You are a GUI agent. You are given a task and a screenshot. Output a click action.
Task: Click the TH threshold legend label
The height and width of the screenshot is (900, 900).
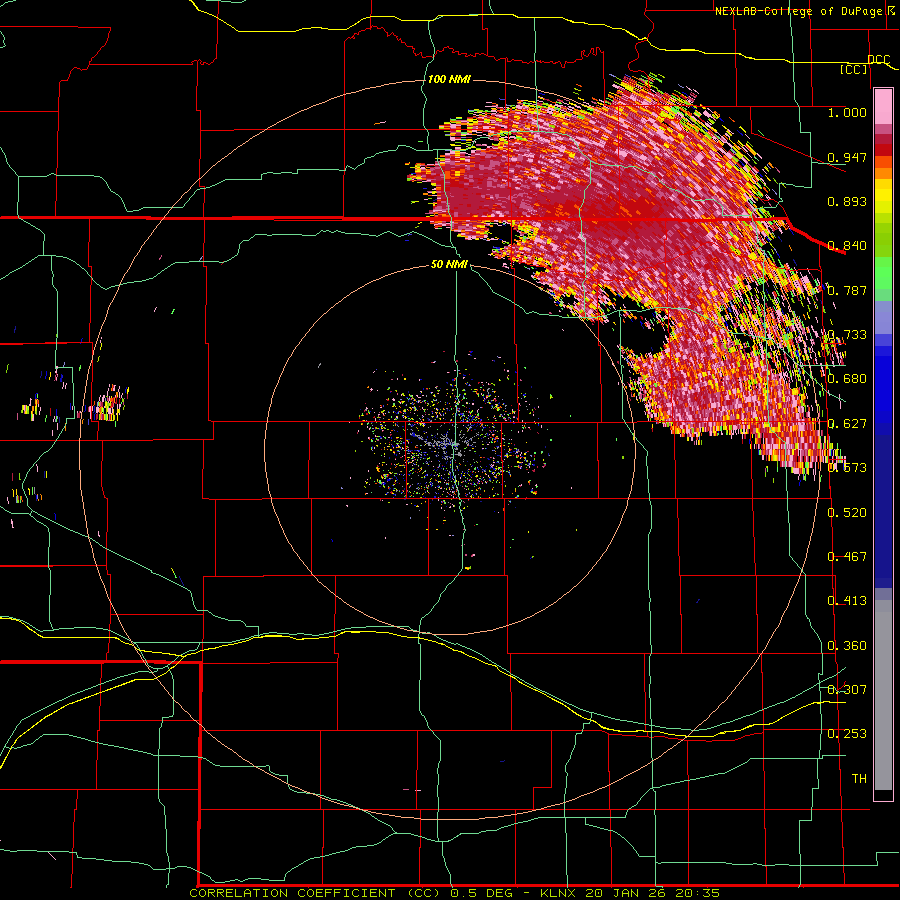(x=859, y=779)
